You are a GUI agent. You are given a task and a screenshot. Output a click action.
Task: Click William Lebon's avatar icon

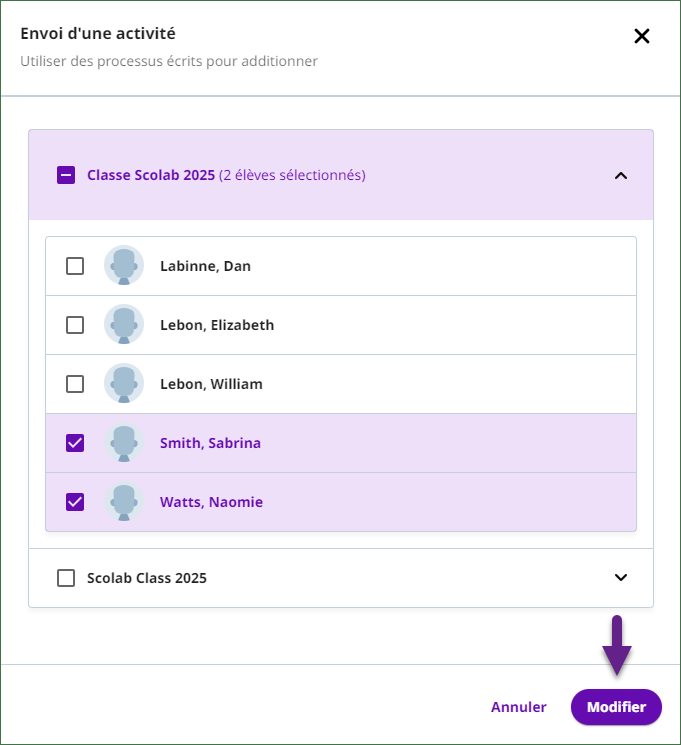pos(124,383)
